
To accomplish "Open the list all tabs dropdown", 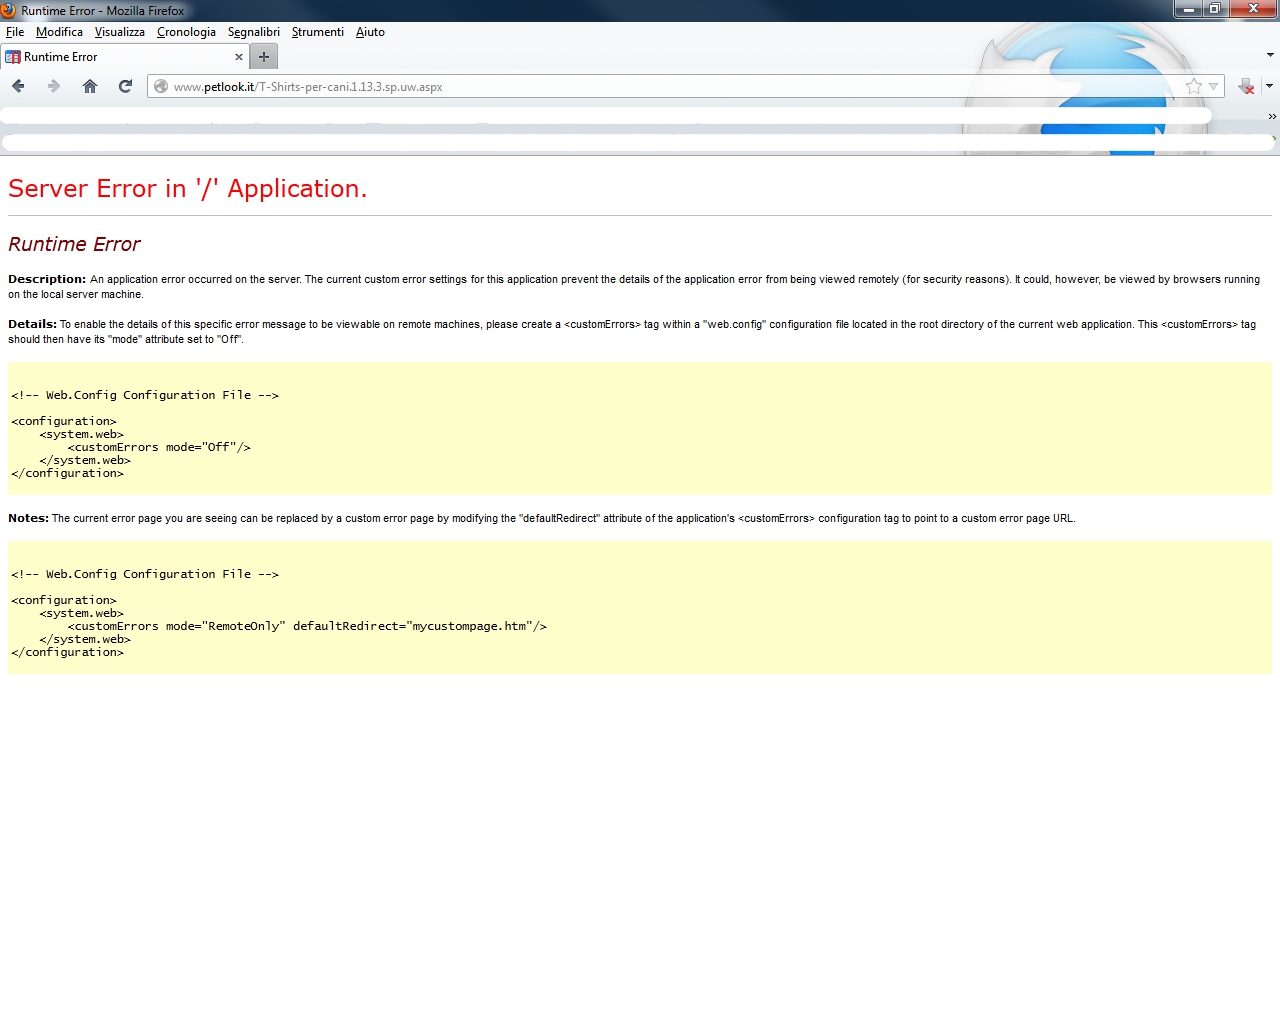I will (1270, 56).
